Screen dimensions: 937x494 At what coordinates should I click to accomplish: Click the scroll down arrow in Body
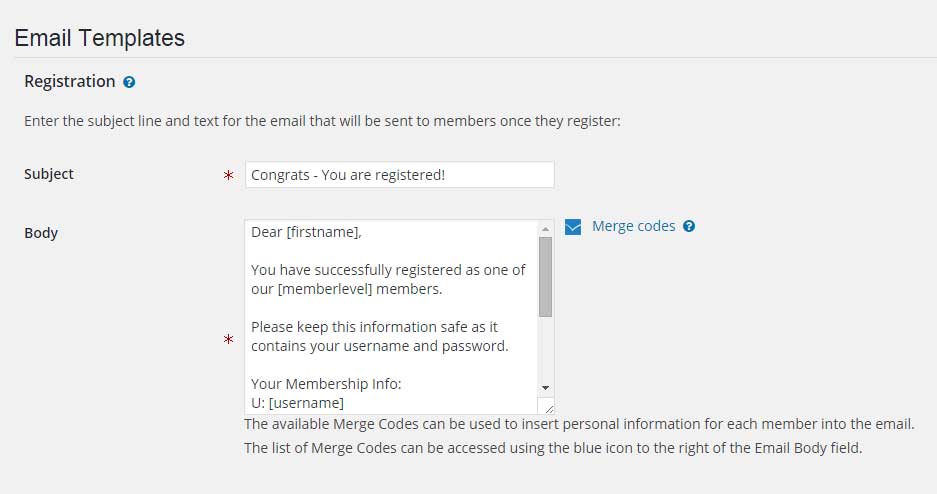545,388
